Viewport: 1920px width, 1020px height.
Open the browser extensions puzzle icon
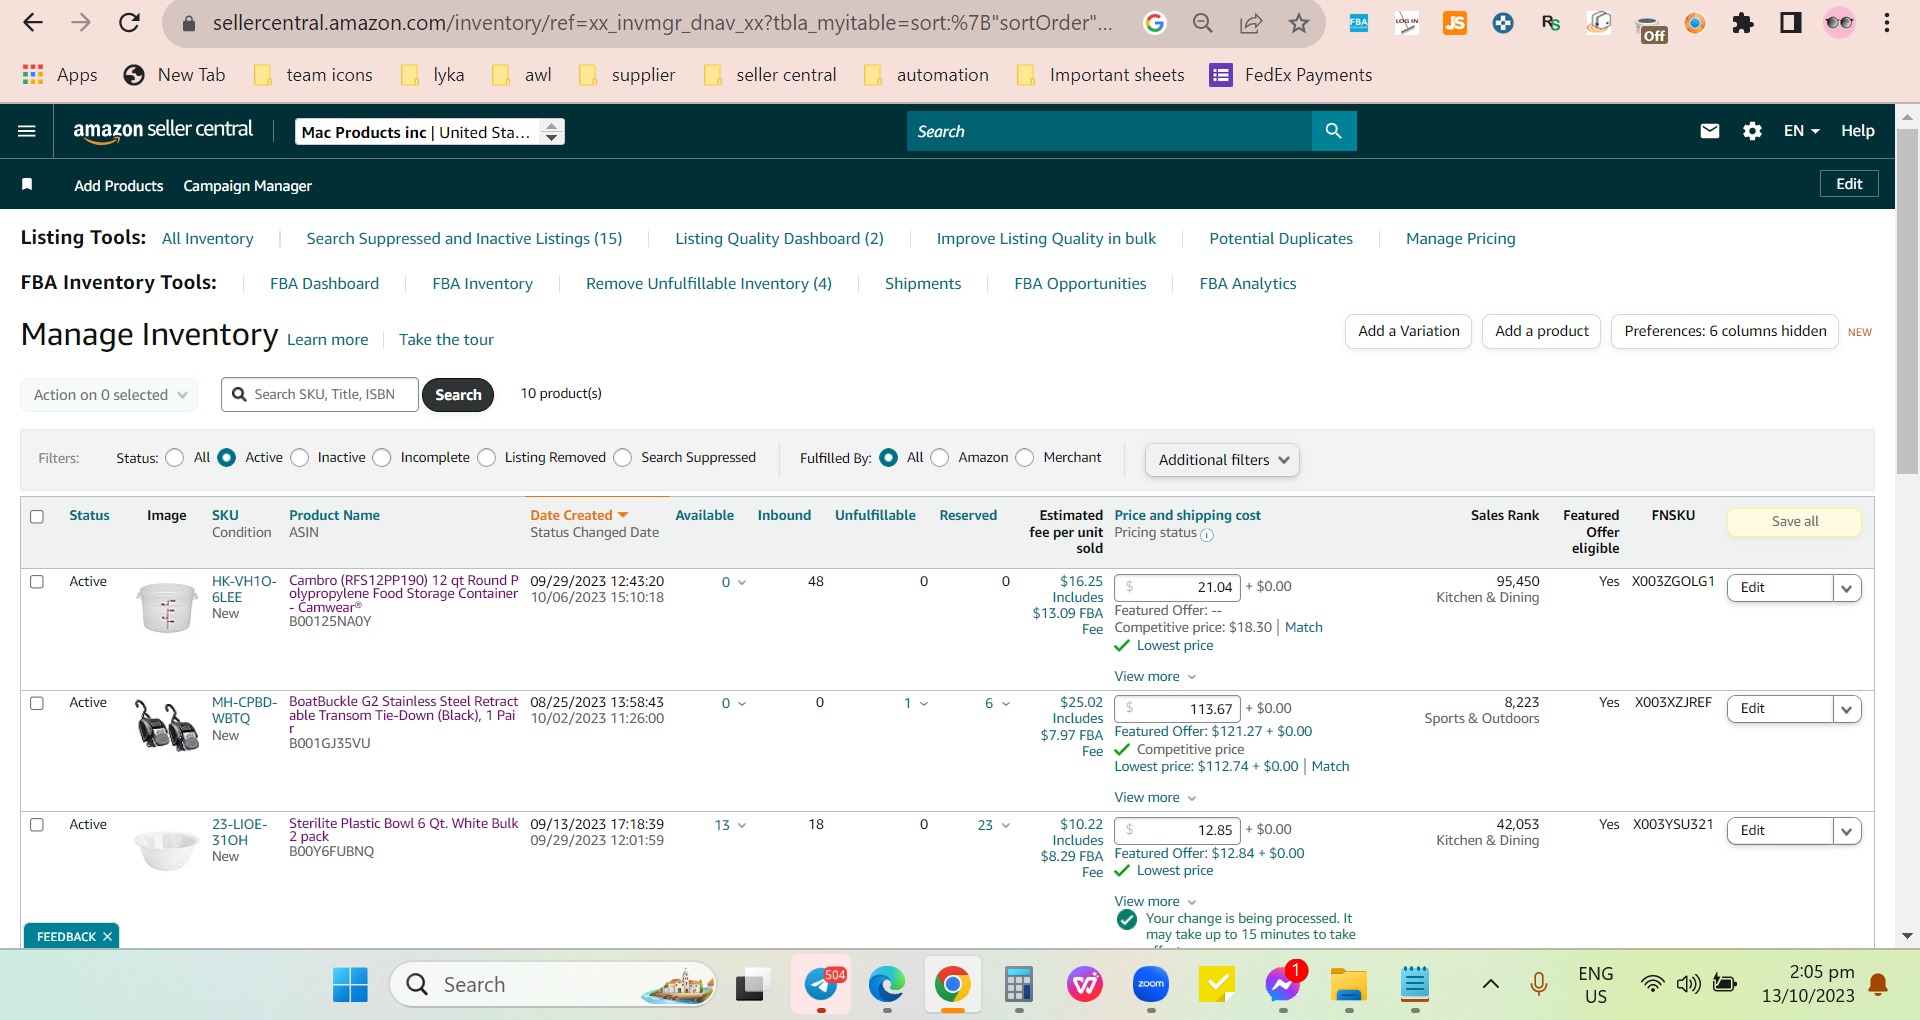tap(1743, 23)
